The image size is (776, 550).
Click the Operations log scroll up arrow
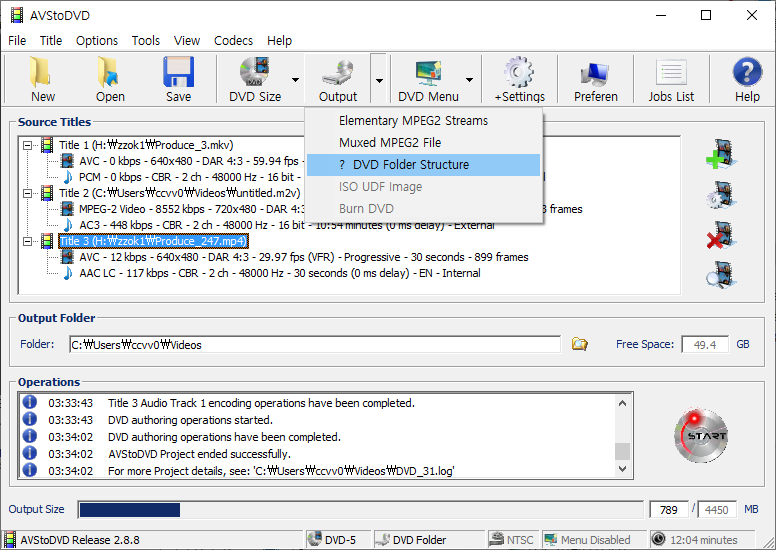click(623, 403)
